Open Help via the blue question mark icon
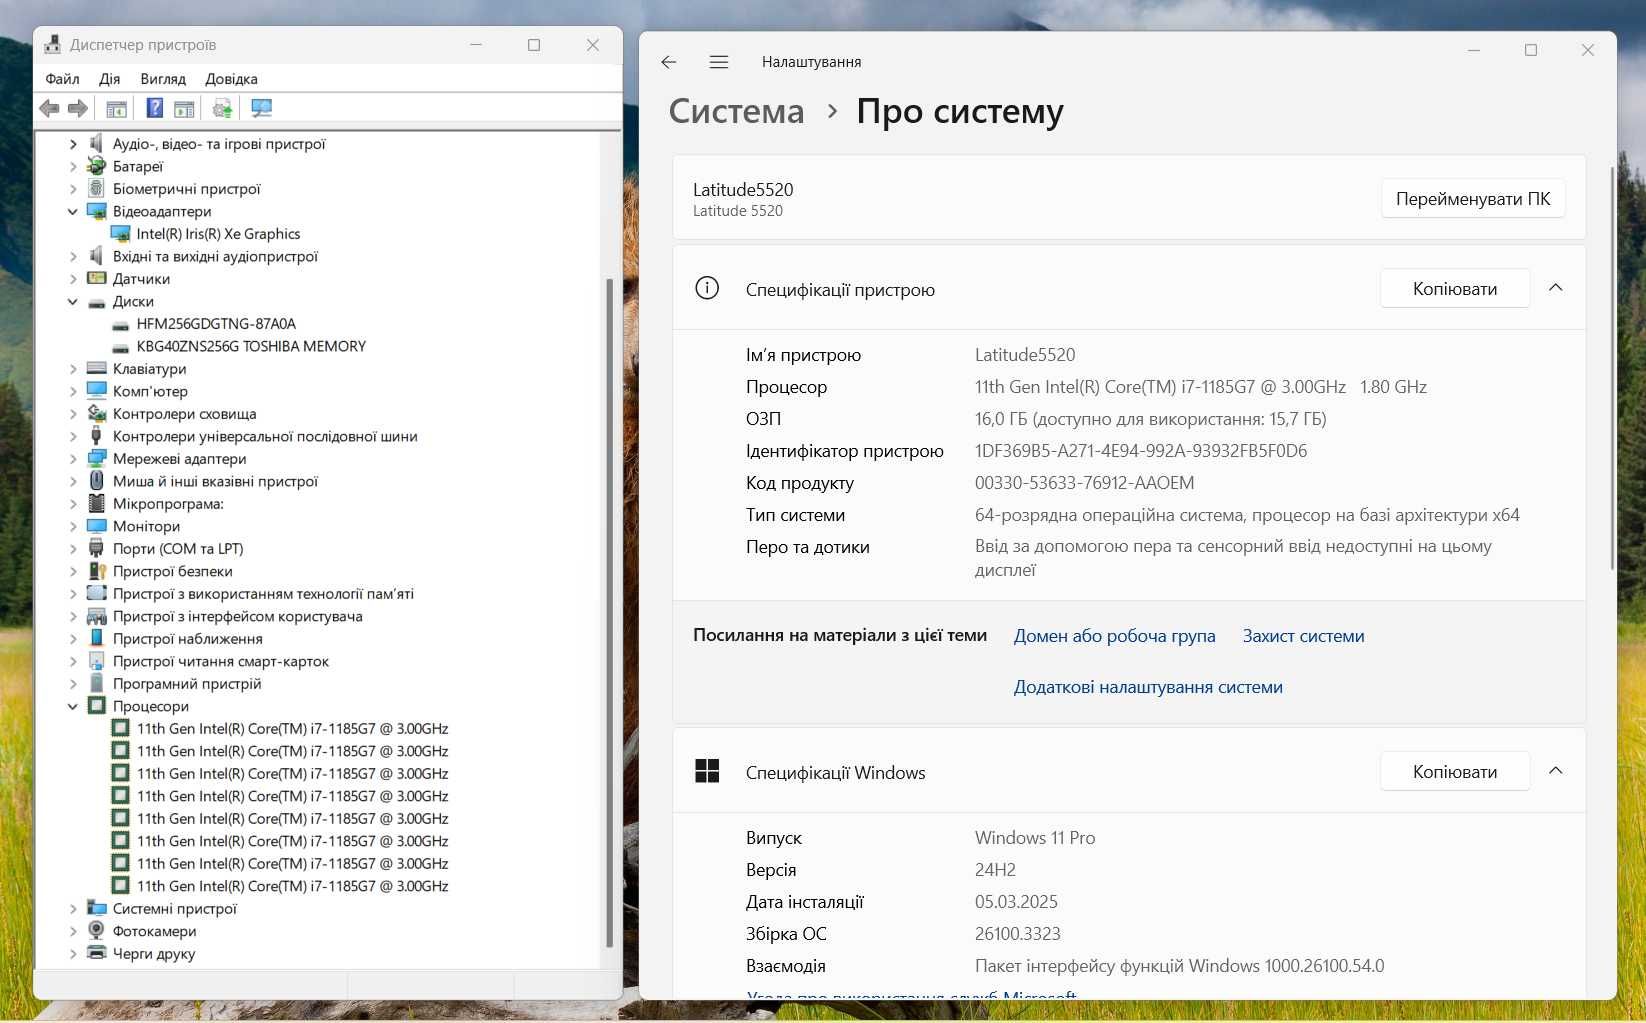Viewport: 1646px width, 1023px height. click(155, 108)
